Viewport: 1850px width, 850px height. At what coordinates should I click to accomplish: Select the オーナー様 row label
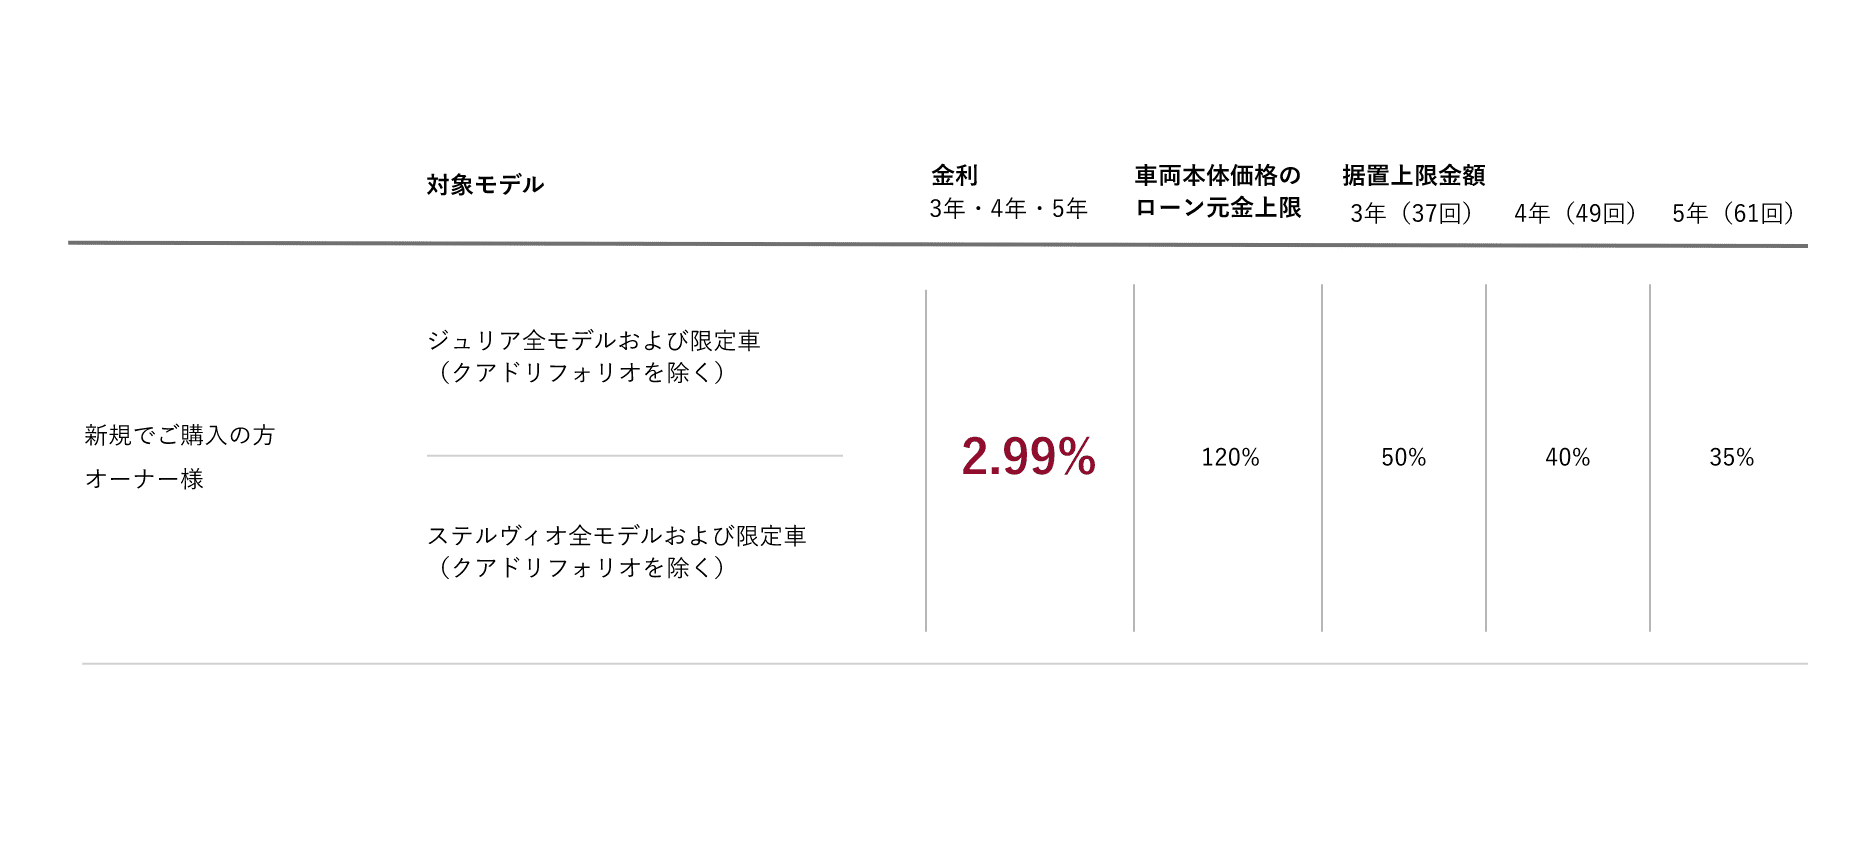coord(145,479)
